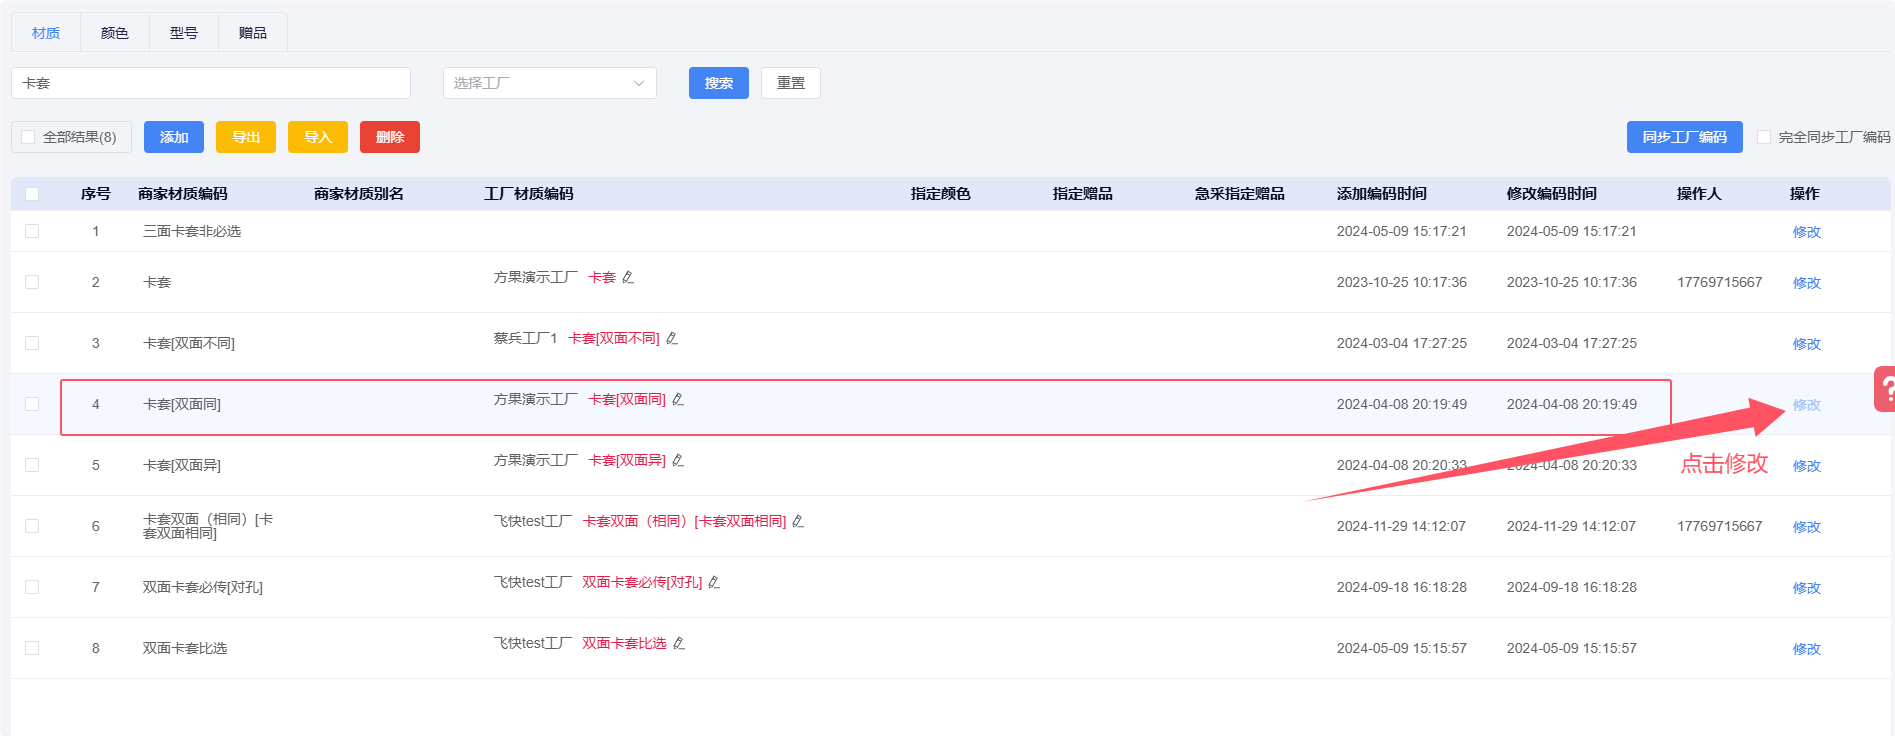
Task: Click edit pencil next to 双面卡套比选
Action: [x=679, y=643]
